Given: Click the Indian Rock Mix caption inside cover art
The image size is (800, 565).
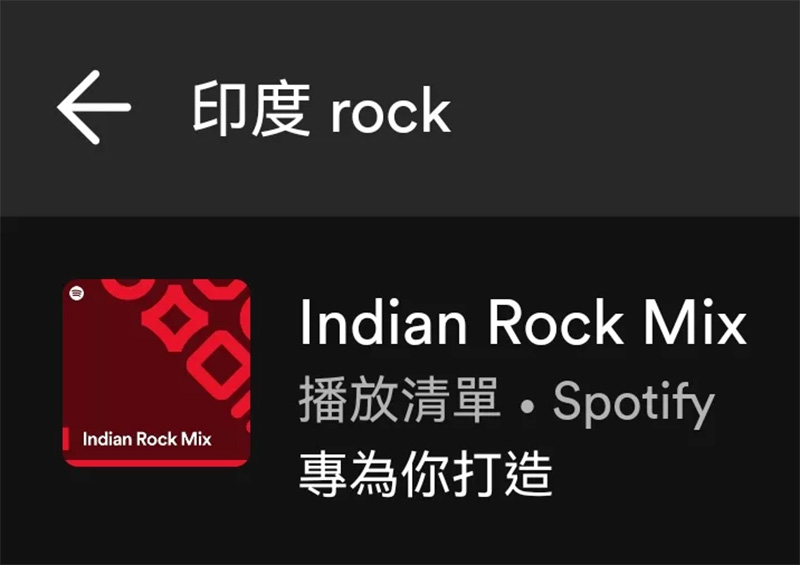Looking at the screenshot, I should pyautogui.click(x=147, y=439).
